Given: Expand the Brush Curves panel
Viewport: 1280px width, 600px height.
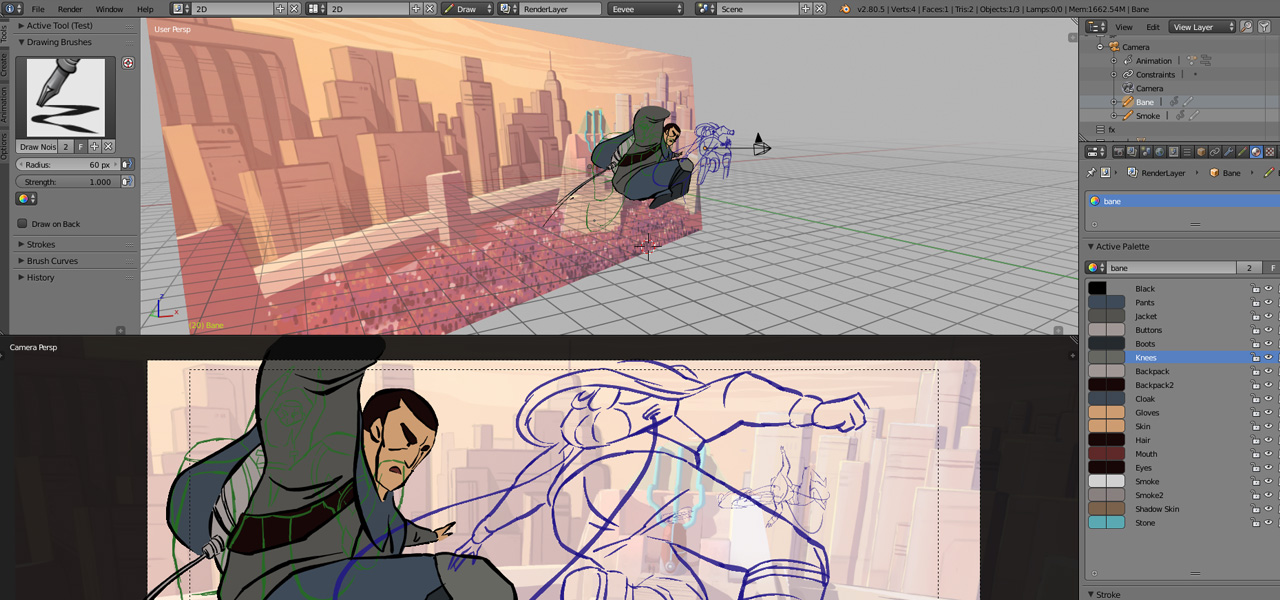Looking at the screenshot, I should tap(52, 261).
